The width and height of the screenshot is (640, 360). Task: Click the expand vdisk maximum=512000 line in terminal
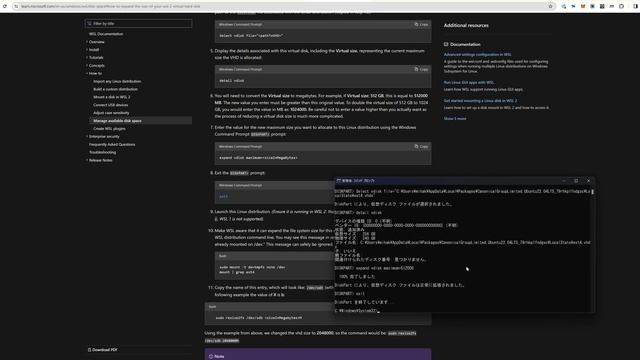coord(374,268)
